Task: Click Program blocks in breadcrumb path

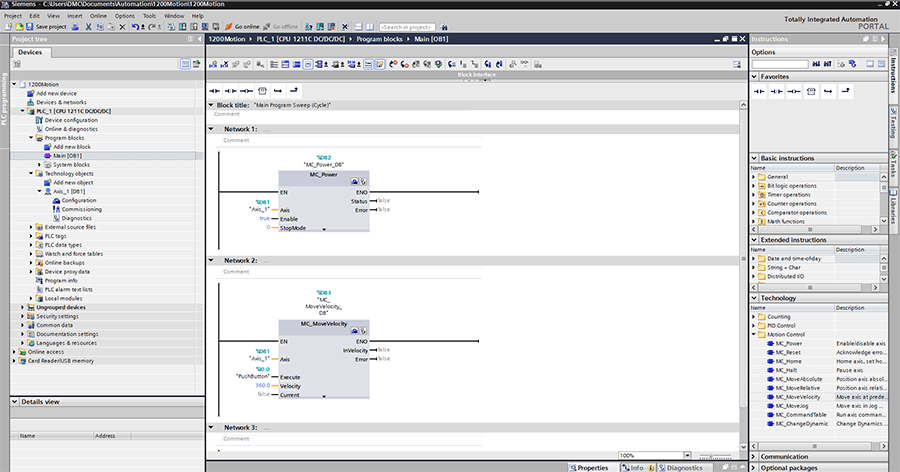Action: coord(379,39)
